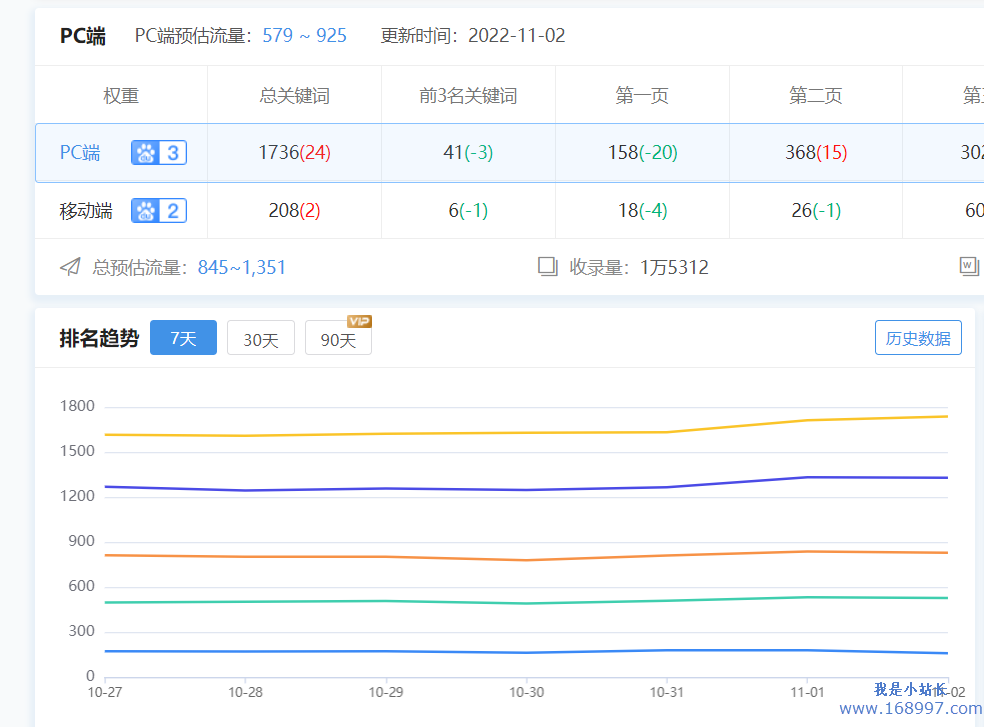Click total estimated traffic 845~1,351
This screenshot has width=984, height=727.
242,267
